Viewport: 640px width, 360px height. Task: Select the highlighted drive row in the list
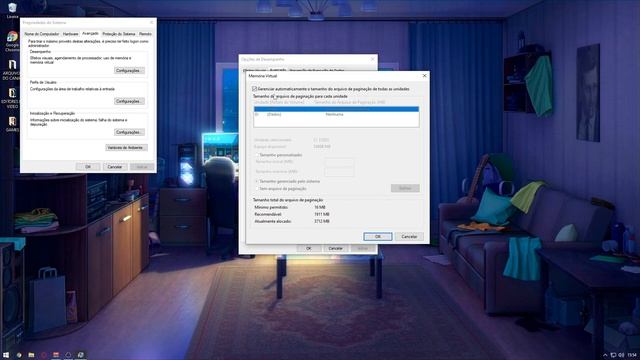click(336, 109)
